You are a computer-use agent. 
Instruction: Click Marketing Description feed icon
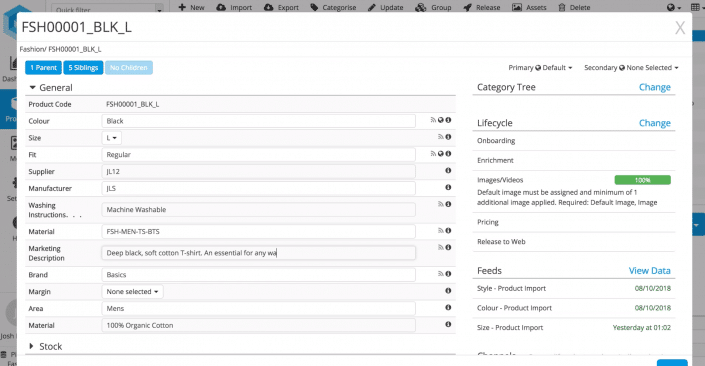tap(441, 247)
